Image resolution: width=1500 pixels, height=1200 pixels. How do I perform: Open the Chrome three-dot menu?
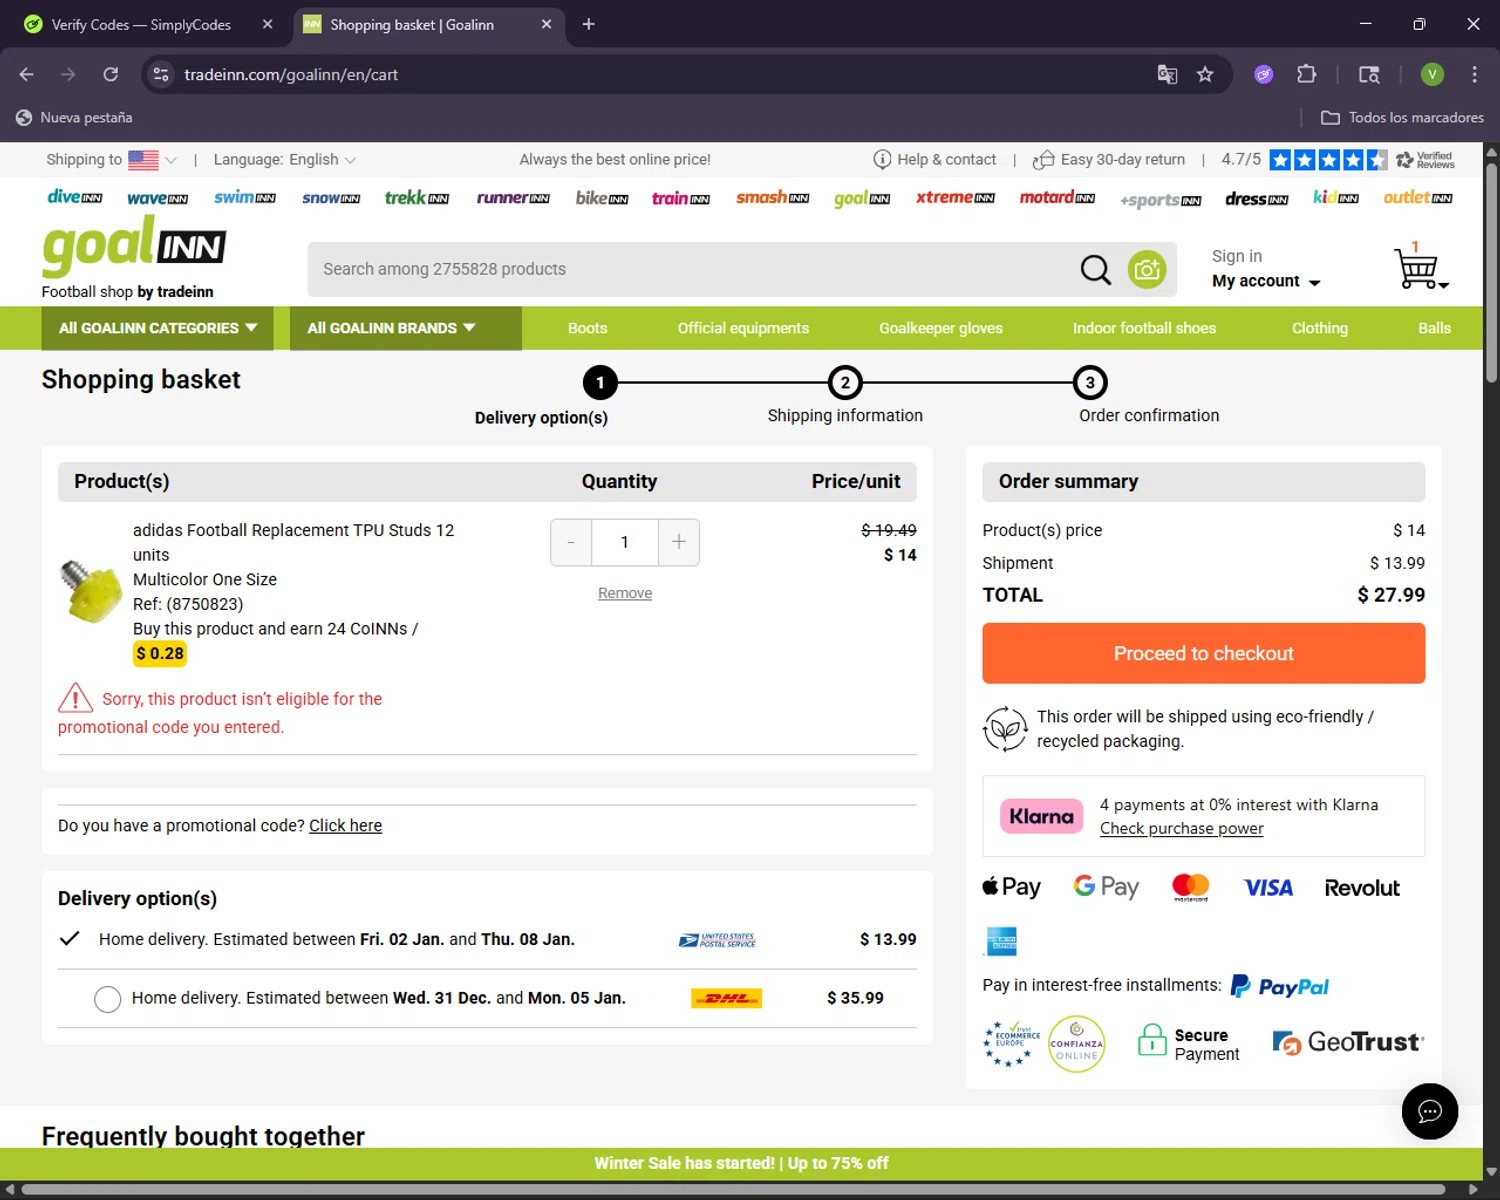tap(1474, 74)
